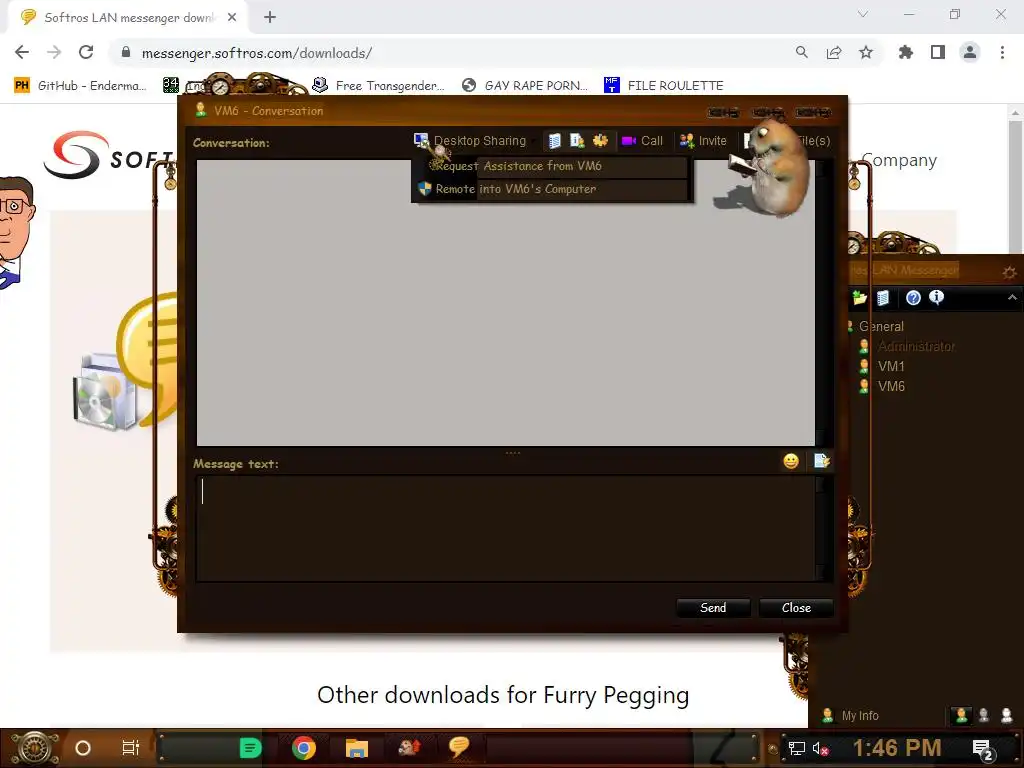Click the webpage vertical scrollbar up arrow
Screen dimensions: 1024x768
tap(1016, 113)
